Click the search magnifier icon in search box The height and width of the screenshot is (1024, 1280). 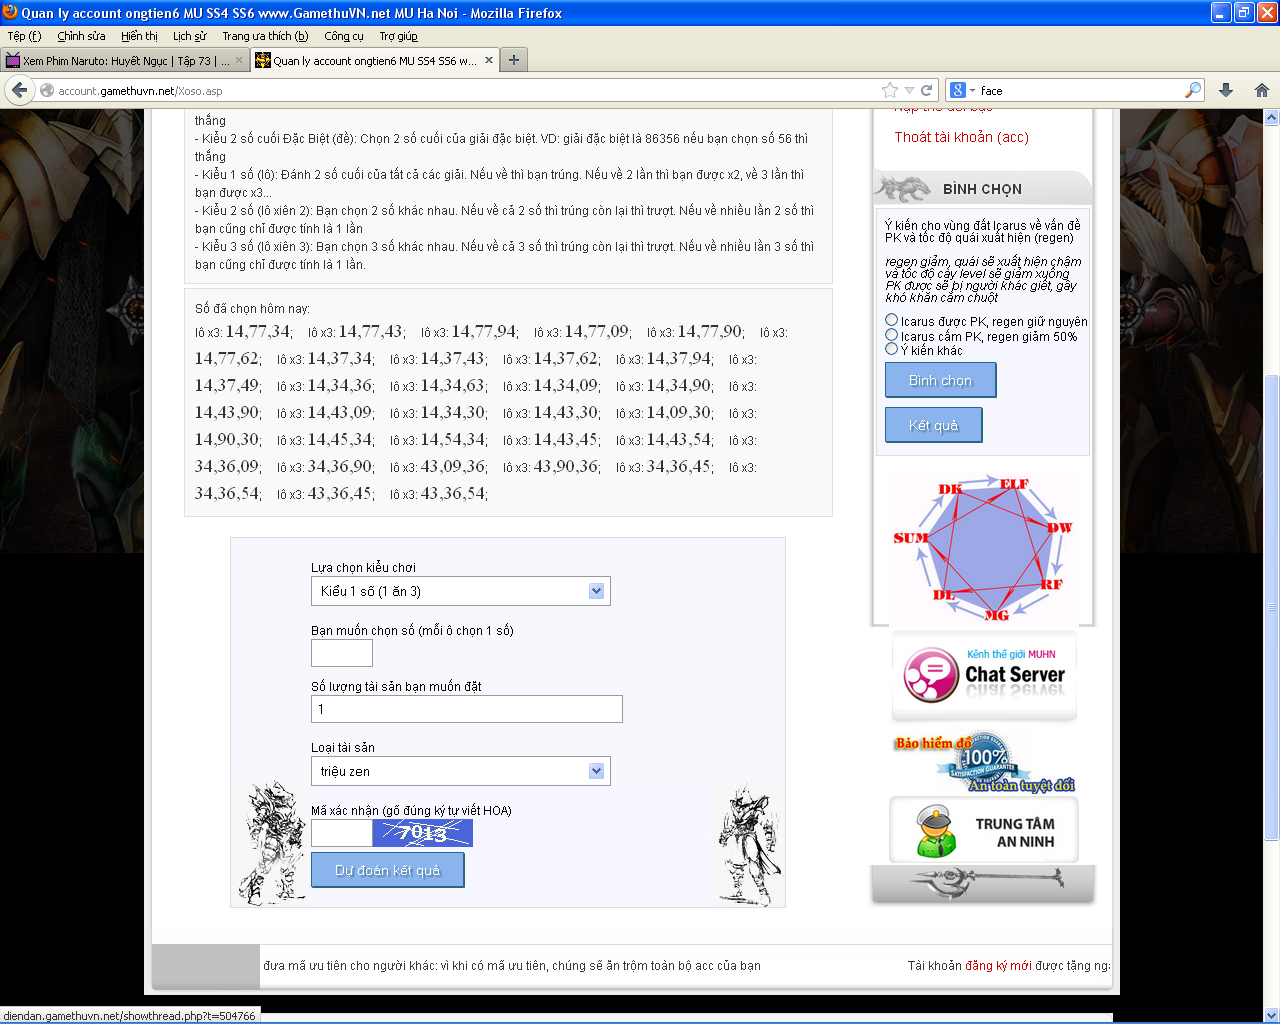(x=1192, y=90)
